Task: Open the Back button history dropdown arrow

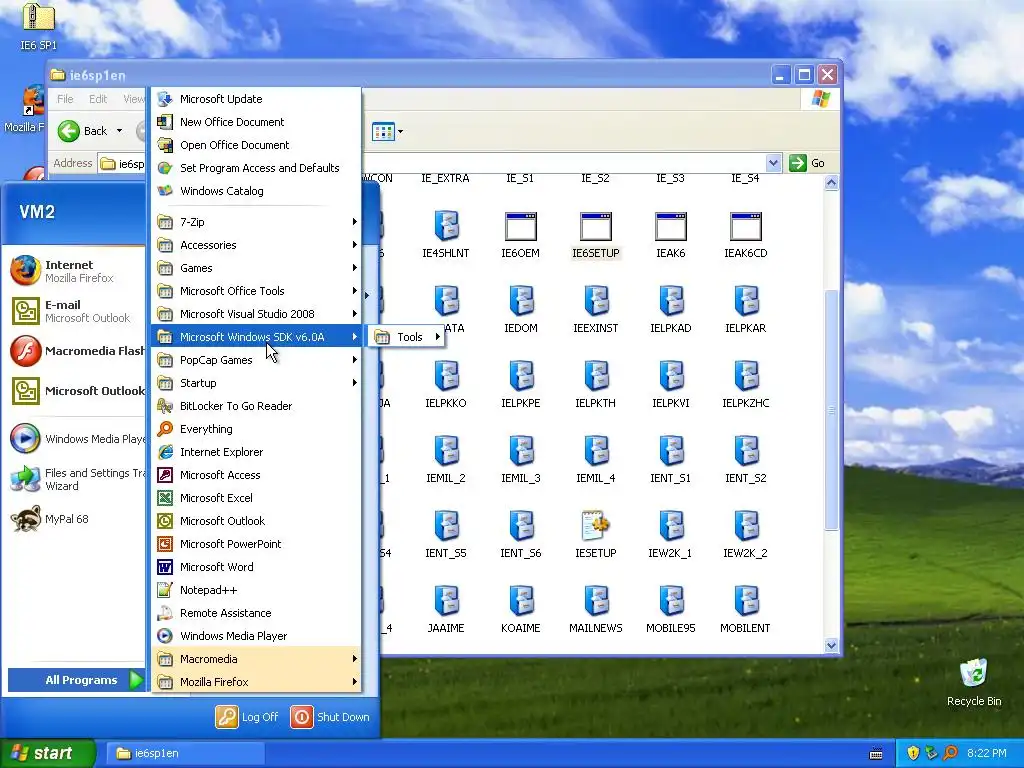Action: 120,131
